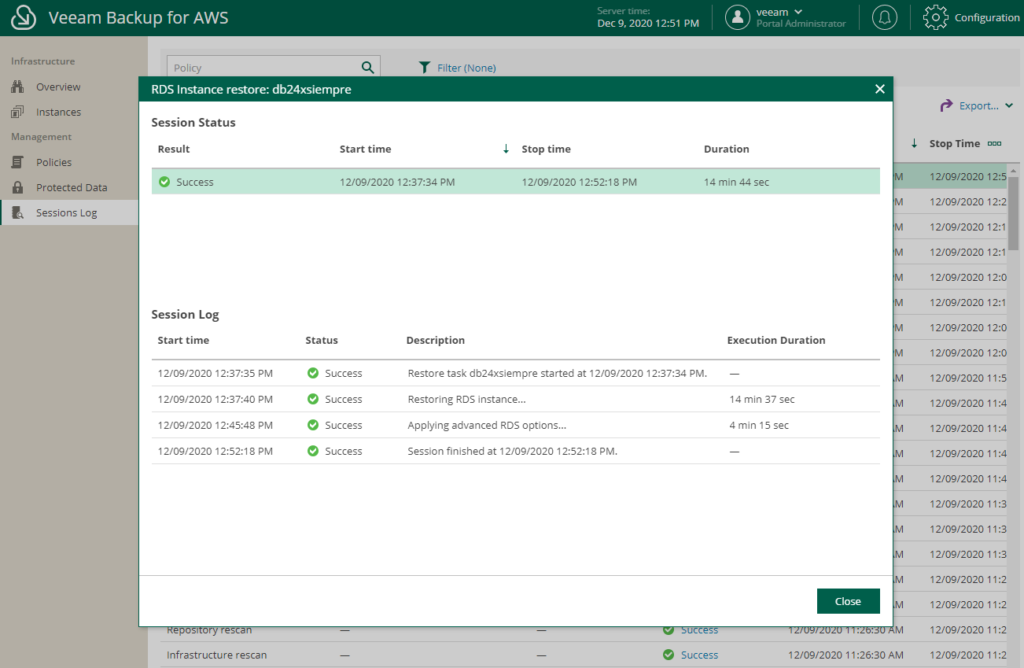
Task: Click the green Success icon in Session Status
Action: click(x=165, y=182)
